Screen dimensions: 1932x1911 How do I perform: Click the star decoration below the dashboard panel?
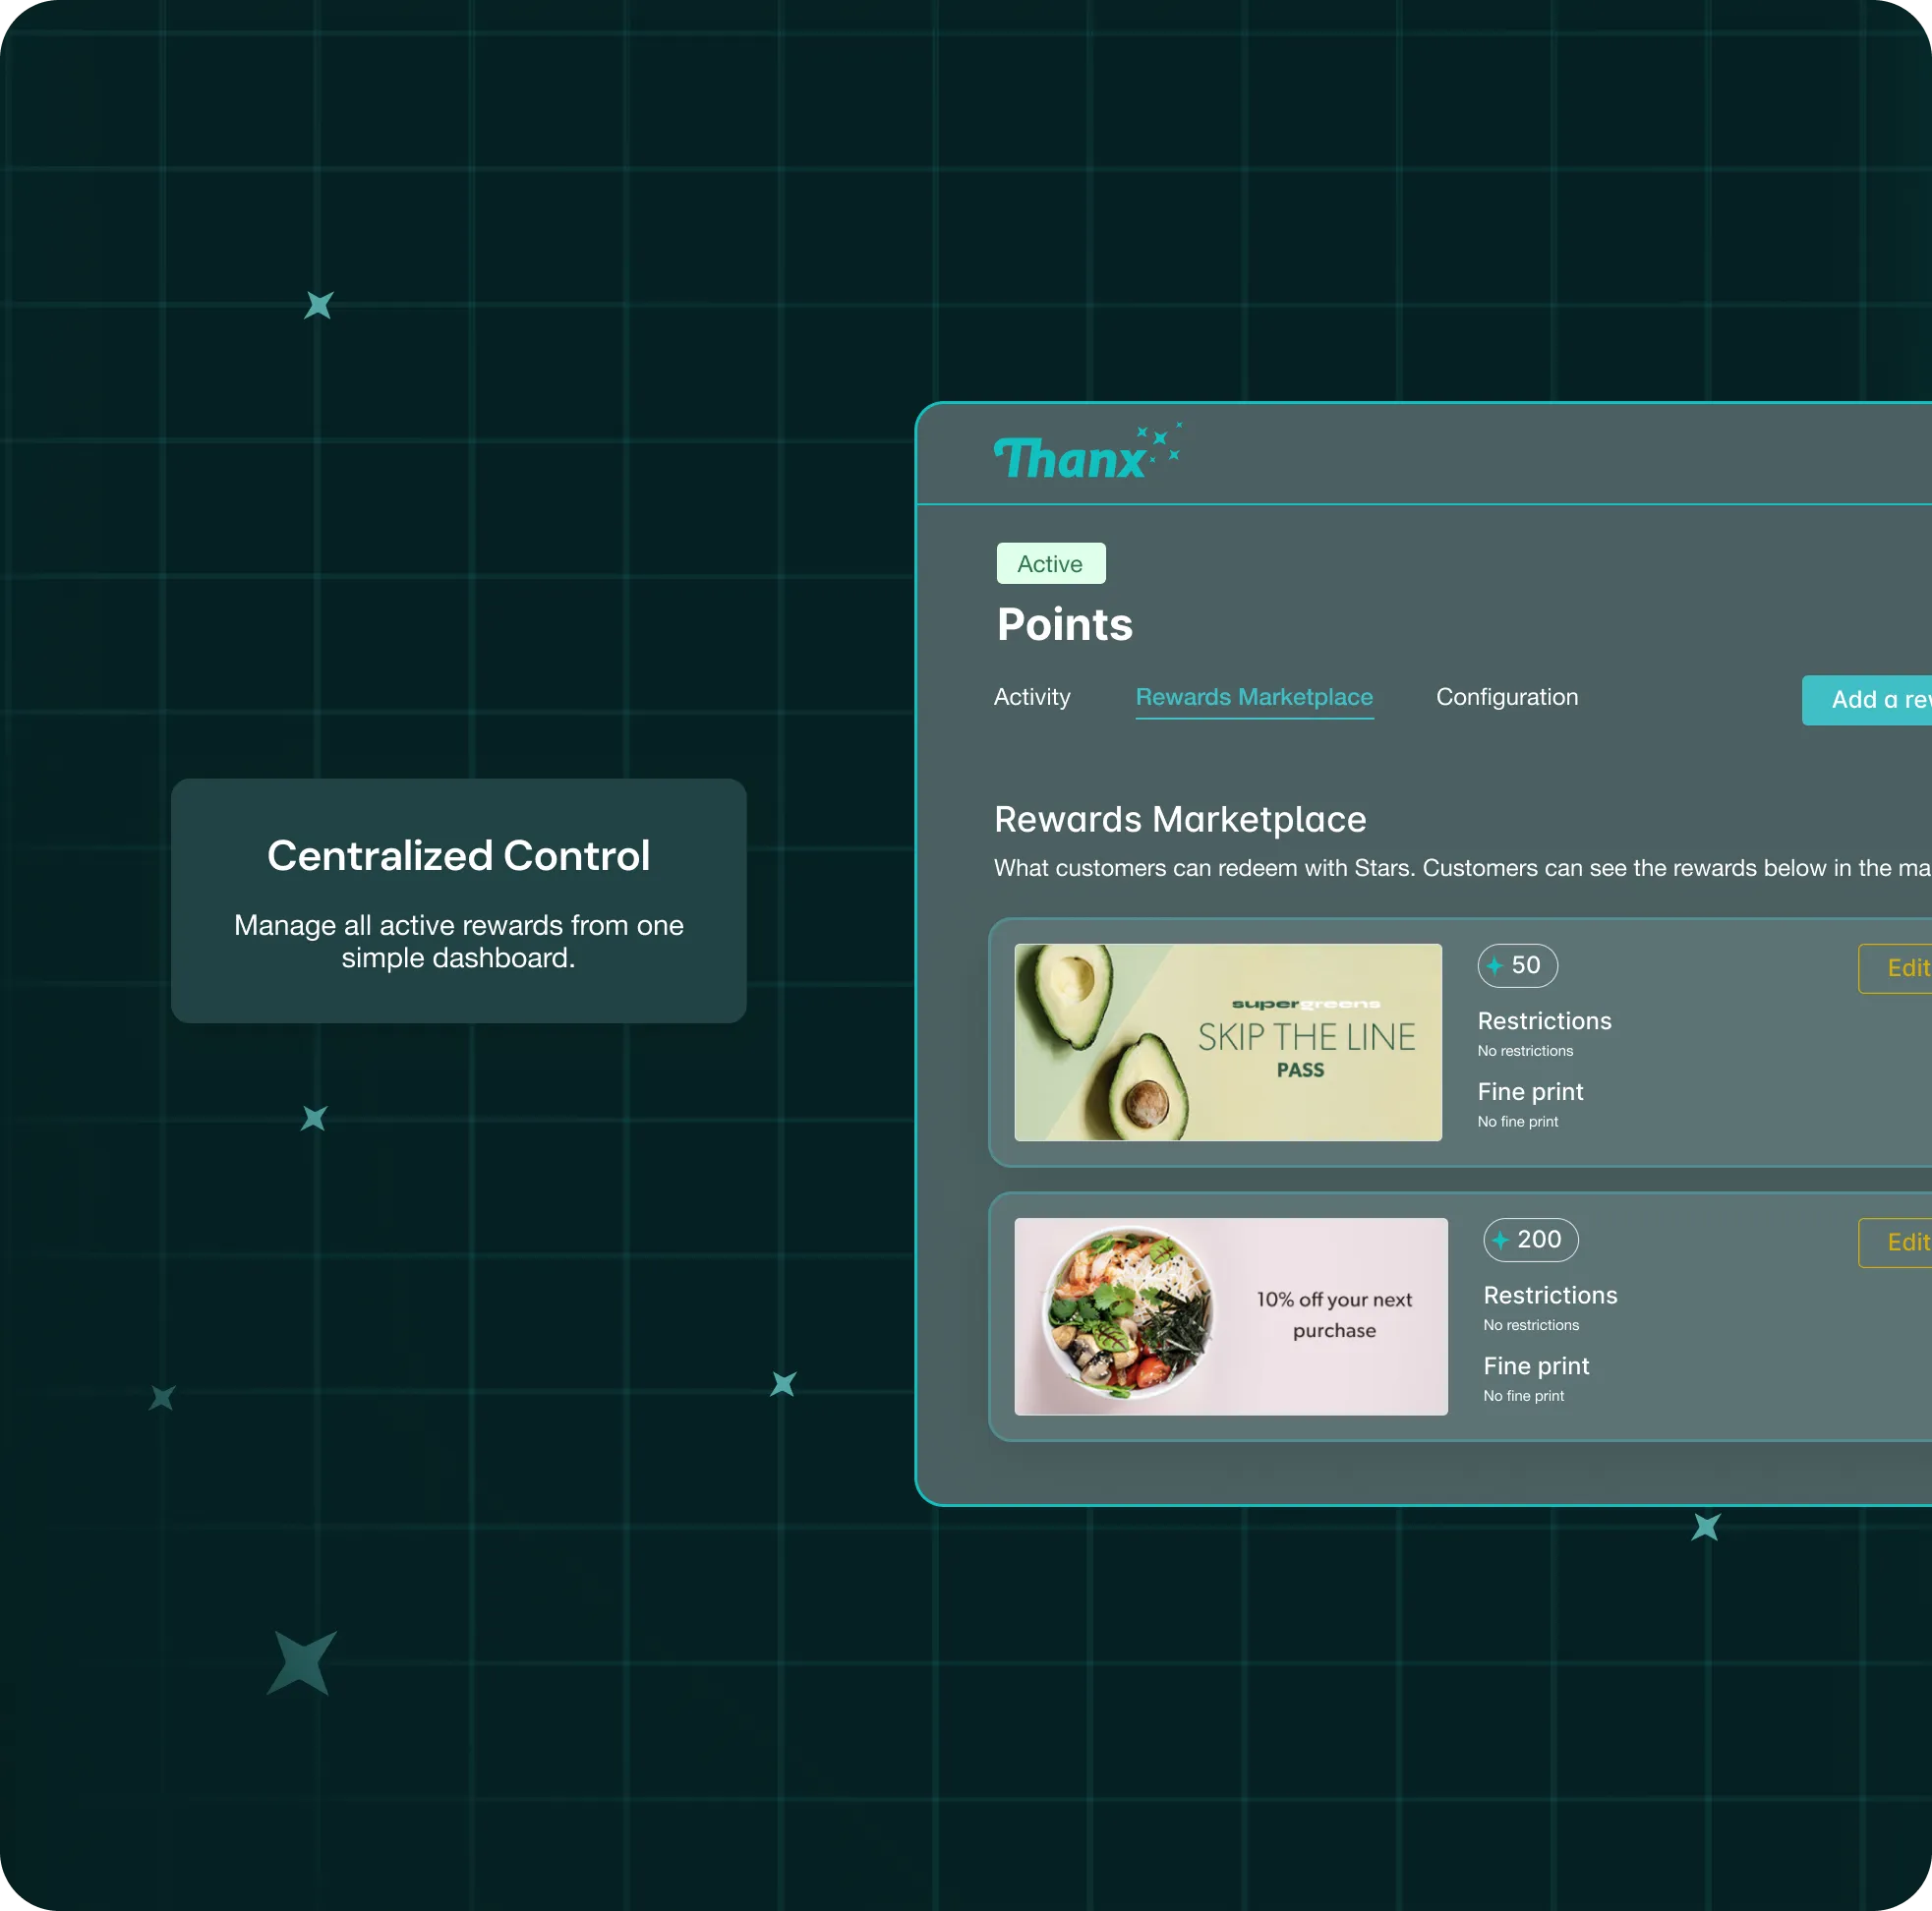click(x=1705, y=1527)
